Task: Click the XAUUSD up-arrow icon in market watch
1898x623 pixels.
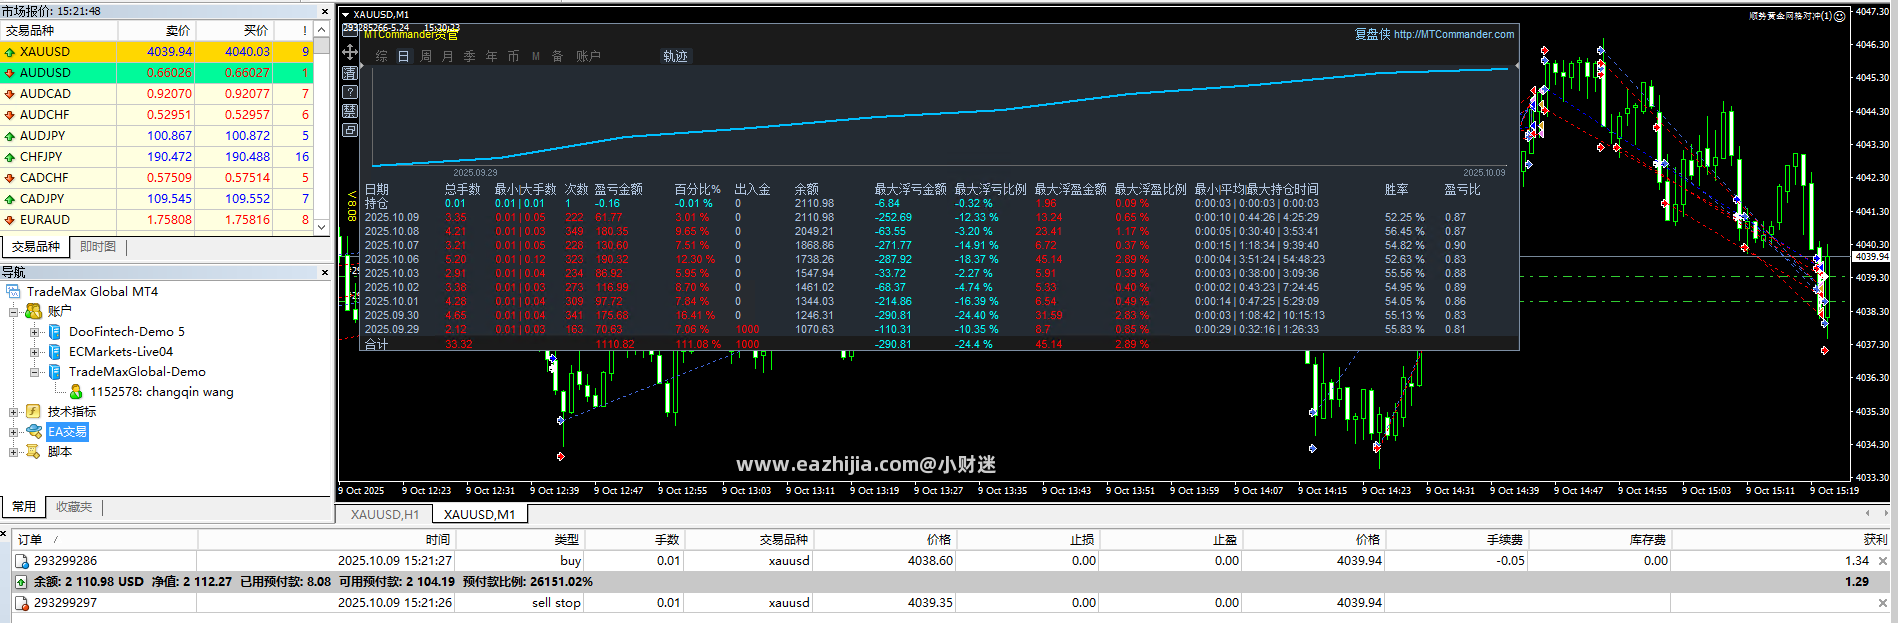Action: pos(10,52)
